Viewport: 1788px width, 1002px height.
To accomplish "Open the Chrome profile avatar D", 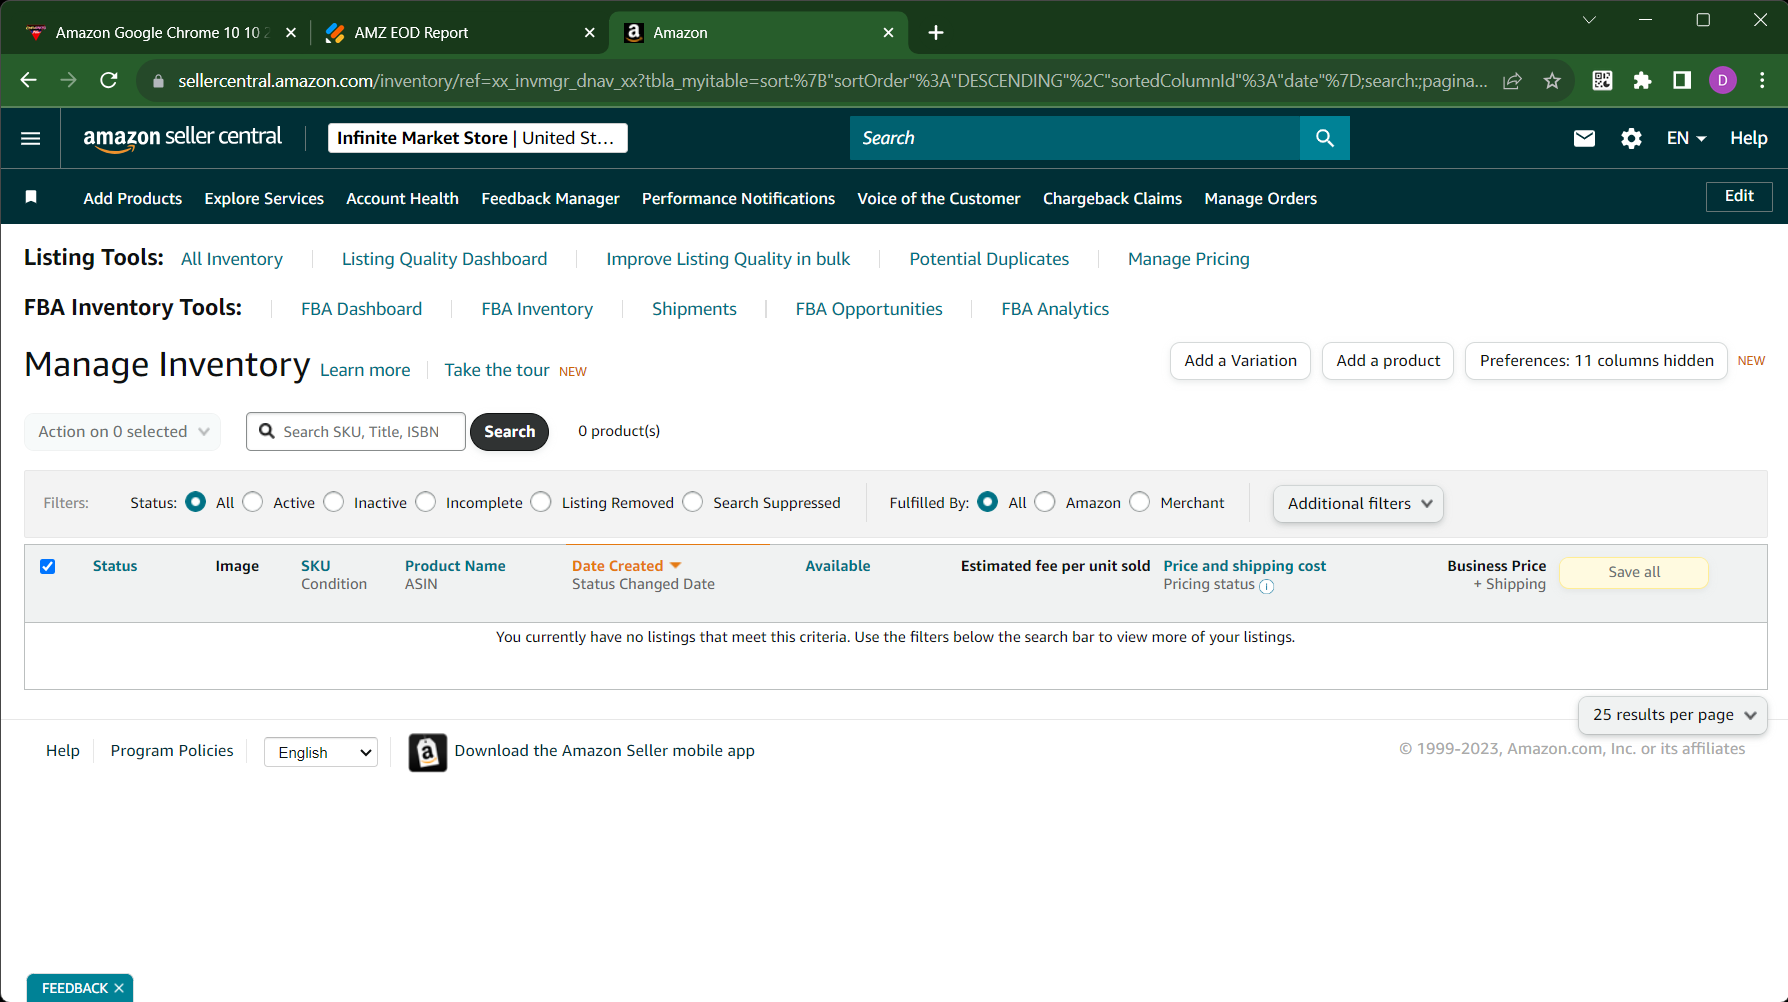I will (x=1722, y=80).
